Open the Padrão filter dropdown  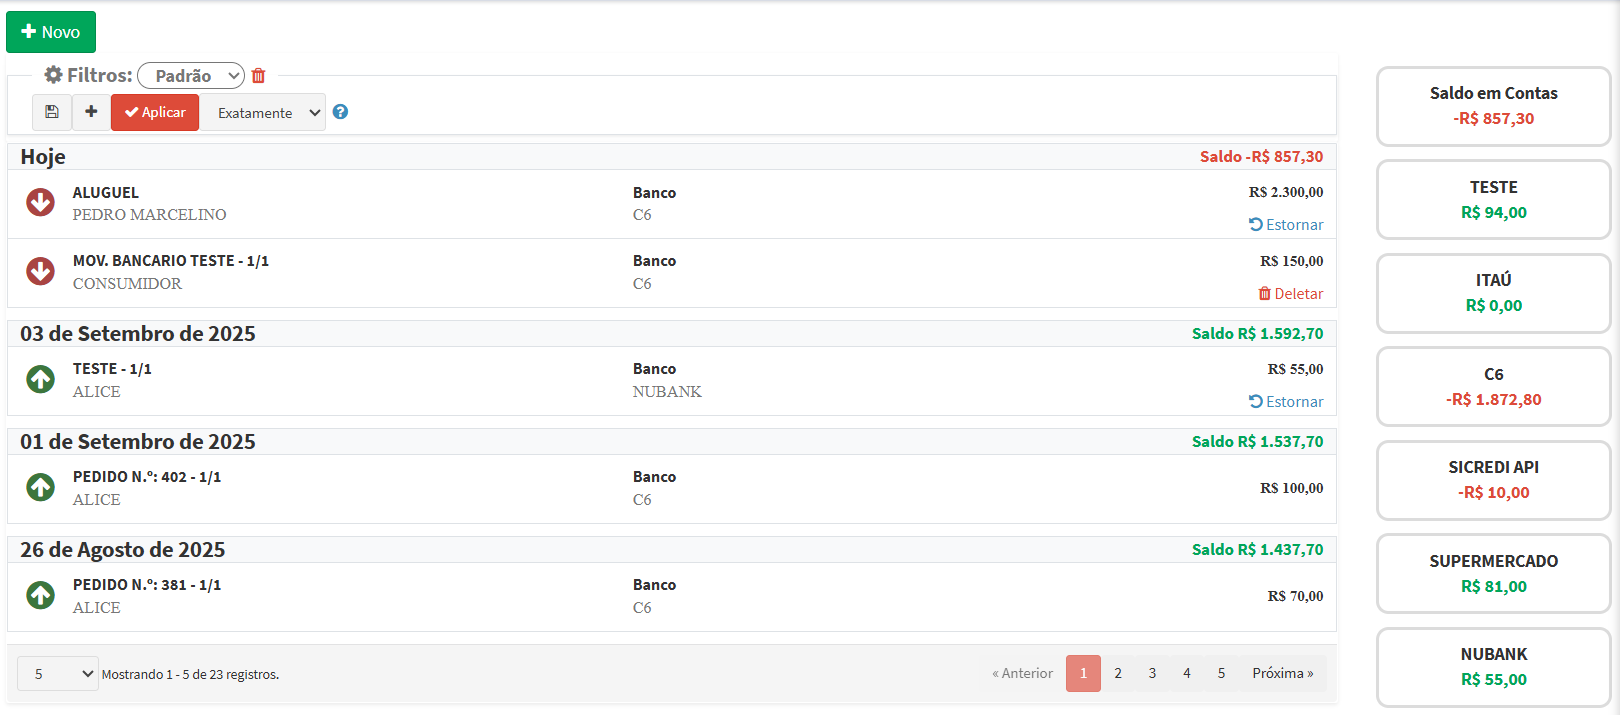(x=191, y=76)
